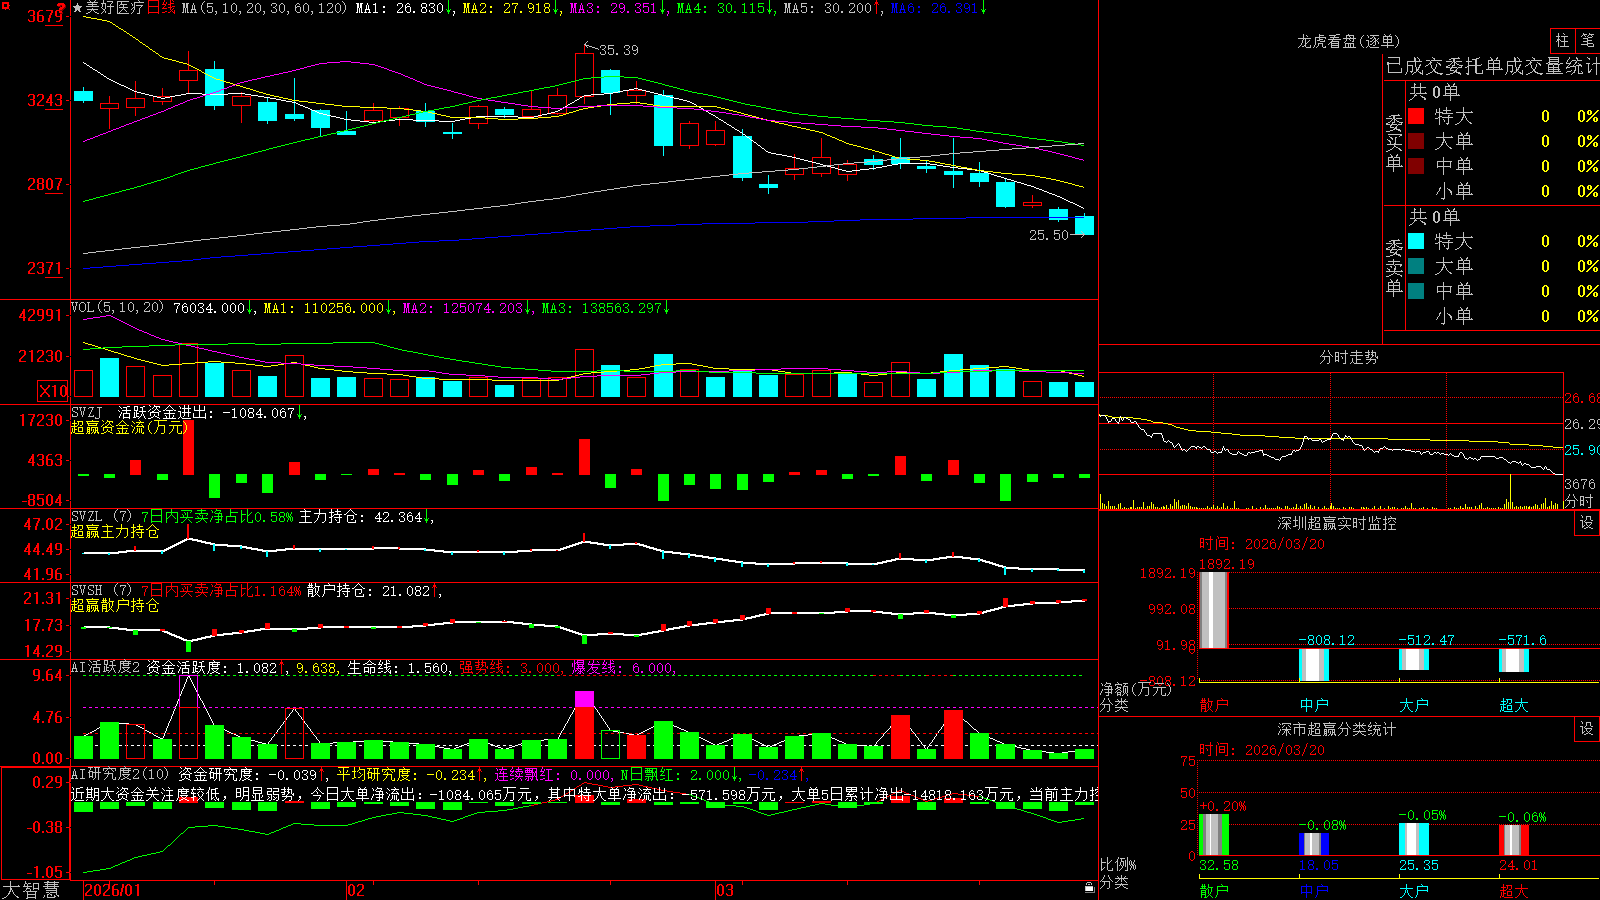
Task: Click the 02 month marker on date axis
Action: point(355,890)
